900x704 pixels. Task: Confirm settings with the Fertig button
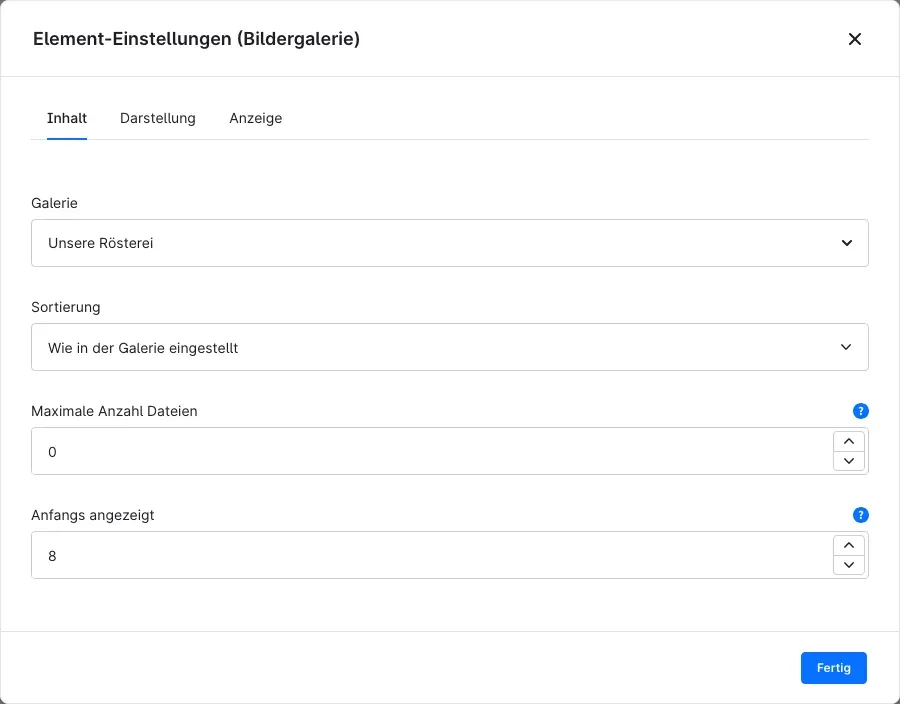(833, 668)
